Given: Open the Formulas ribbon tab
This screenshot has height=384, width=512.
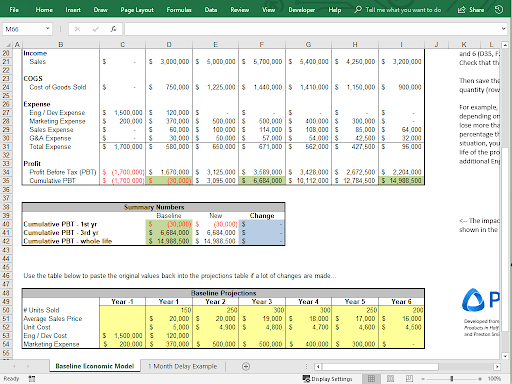Looking at the screenshot, I should coord(179,10).
